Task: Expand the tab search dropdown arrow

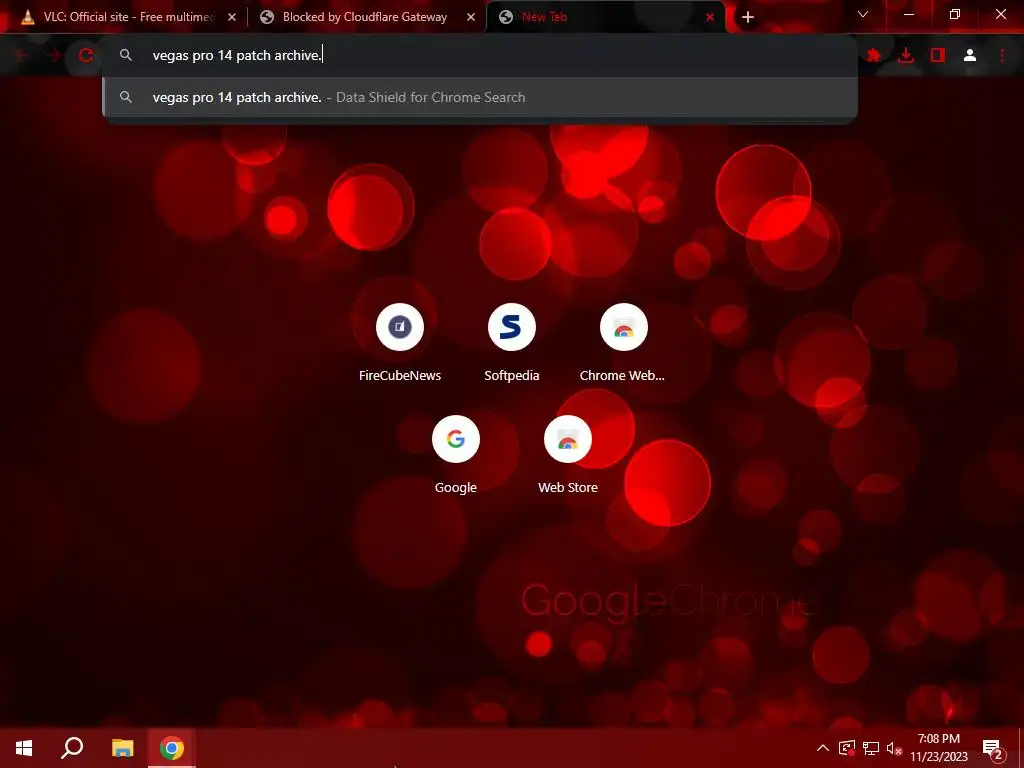Action: click(x=863, y=14)
